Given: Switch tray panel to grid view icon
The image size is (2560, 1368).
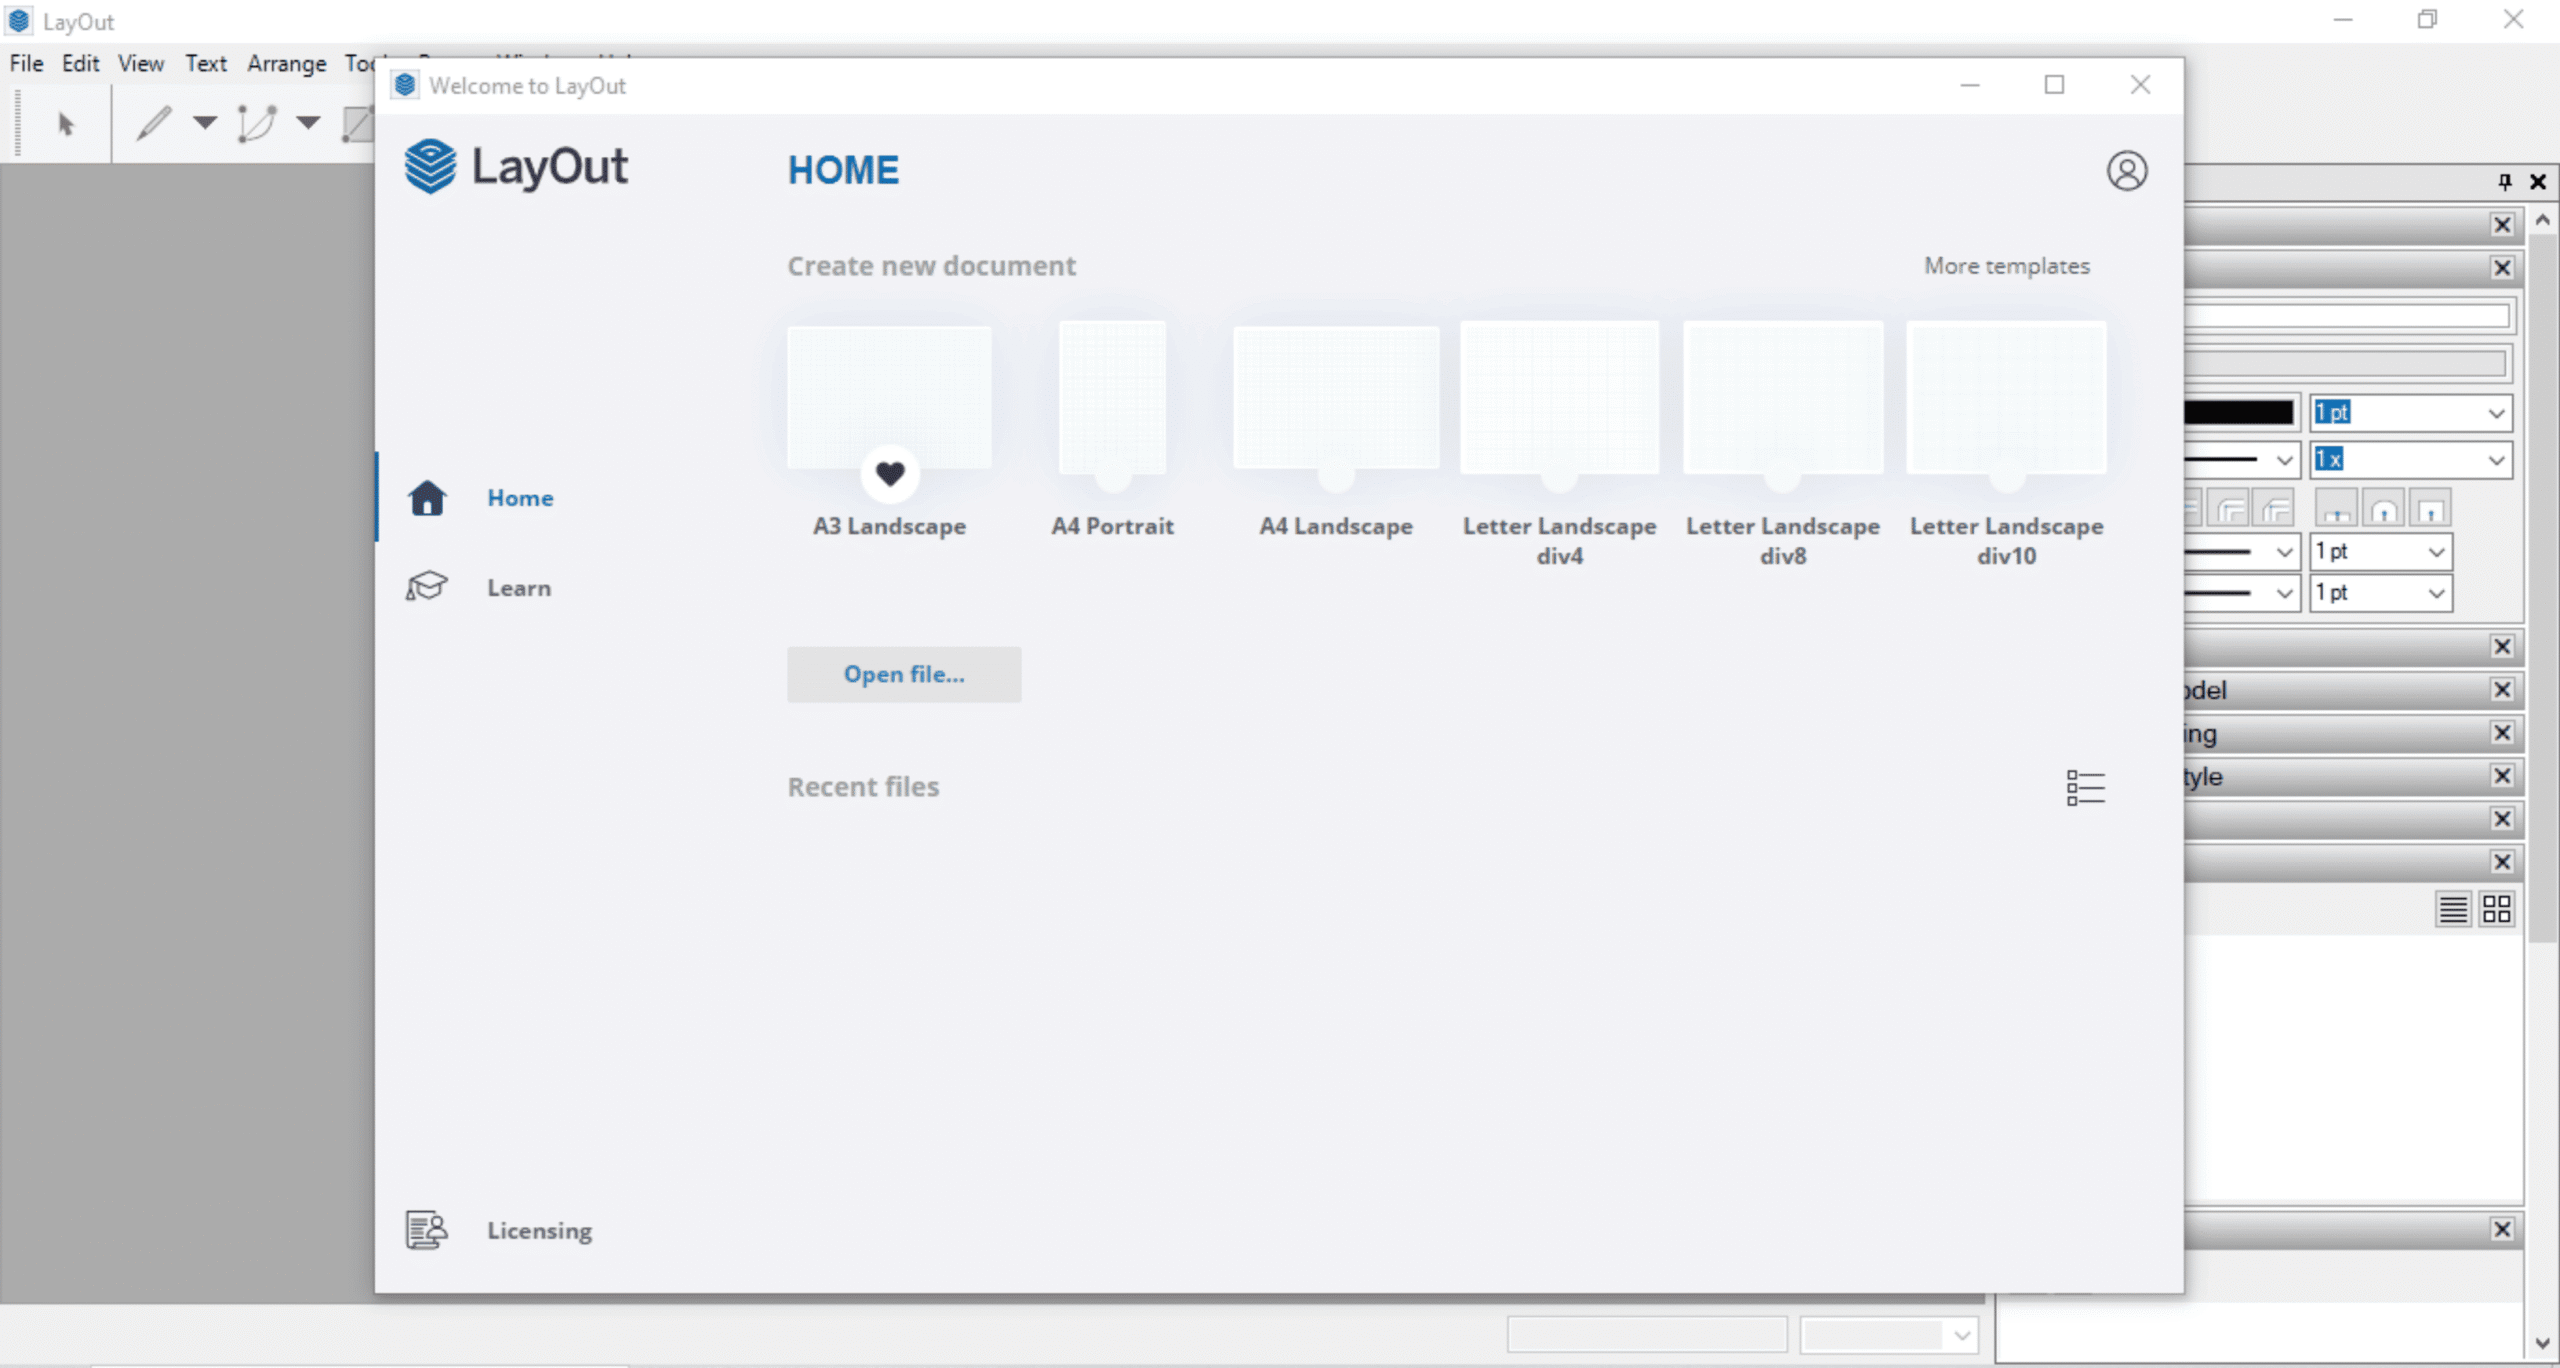Looking at the screenshot, I should pyautogui.click(x=2497, y=909).
